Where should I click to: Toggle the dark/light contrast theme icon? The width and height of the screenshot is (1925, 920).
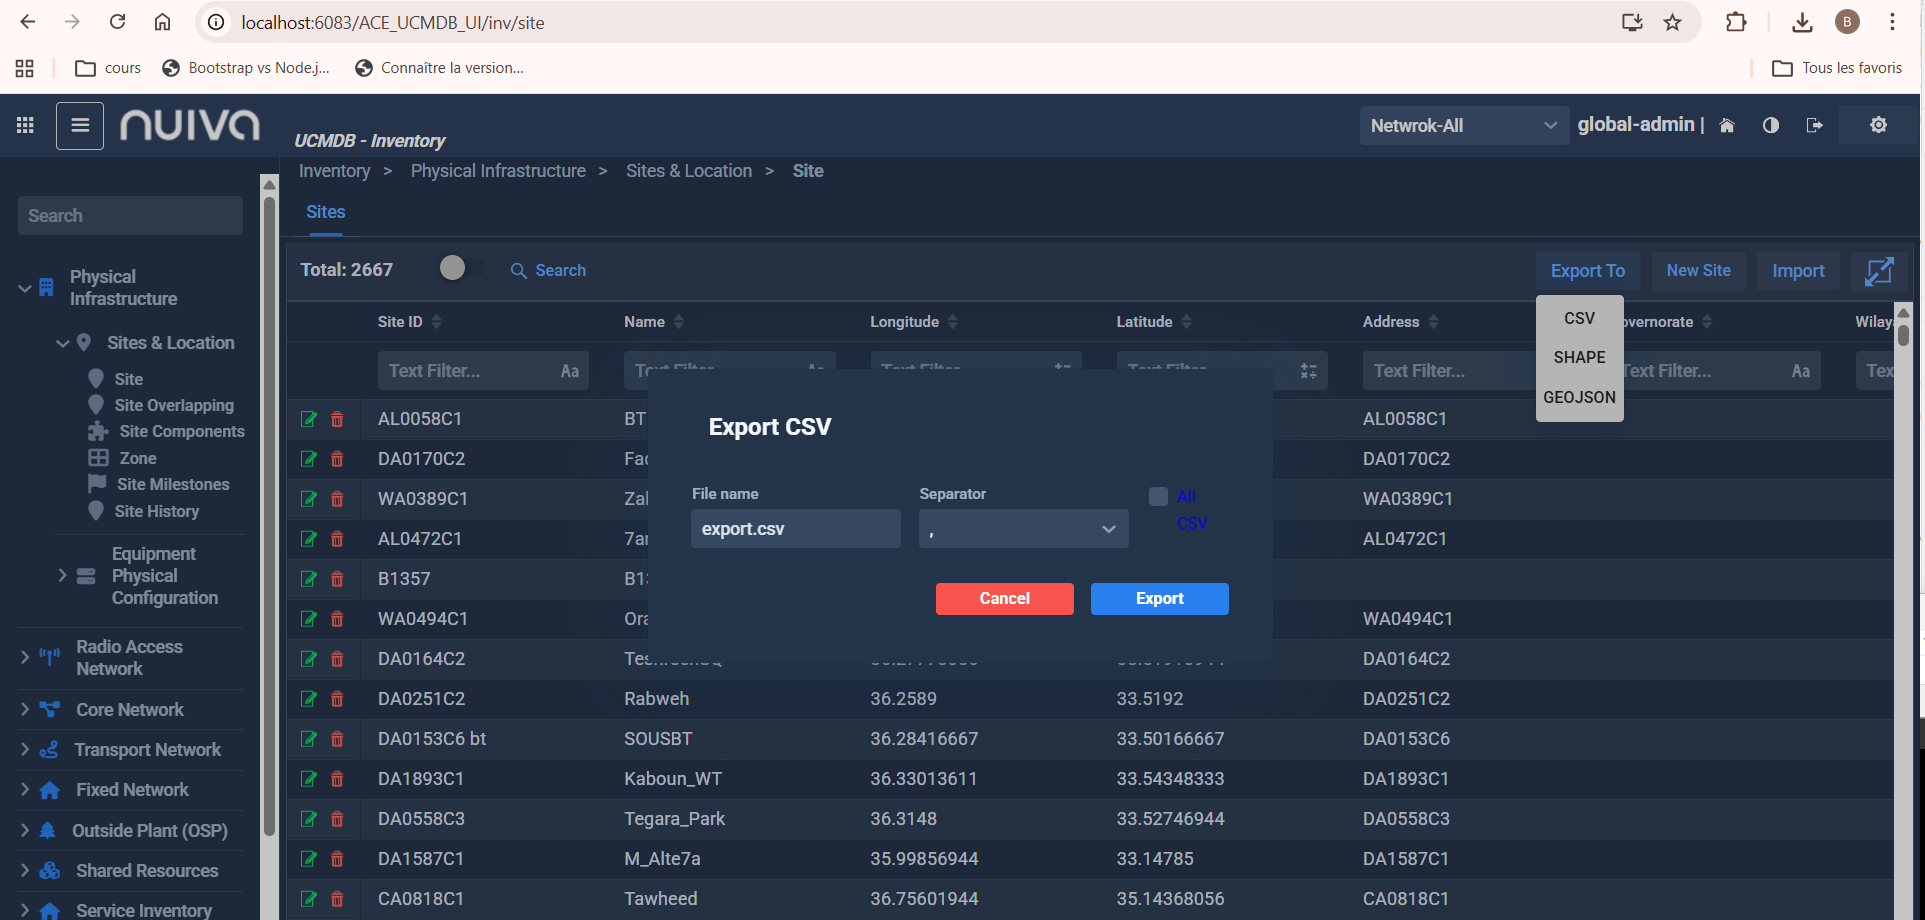tap(1770, 125)
